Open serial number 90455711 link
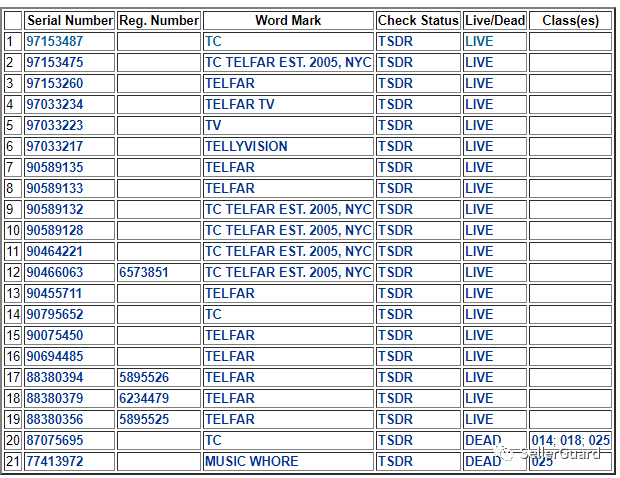 point(55,293)
